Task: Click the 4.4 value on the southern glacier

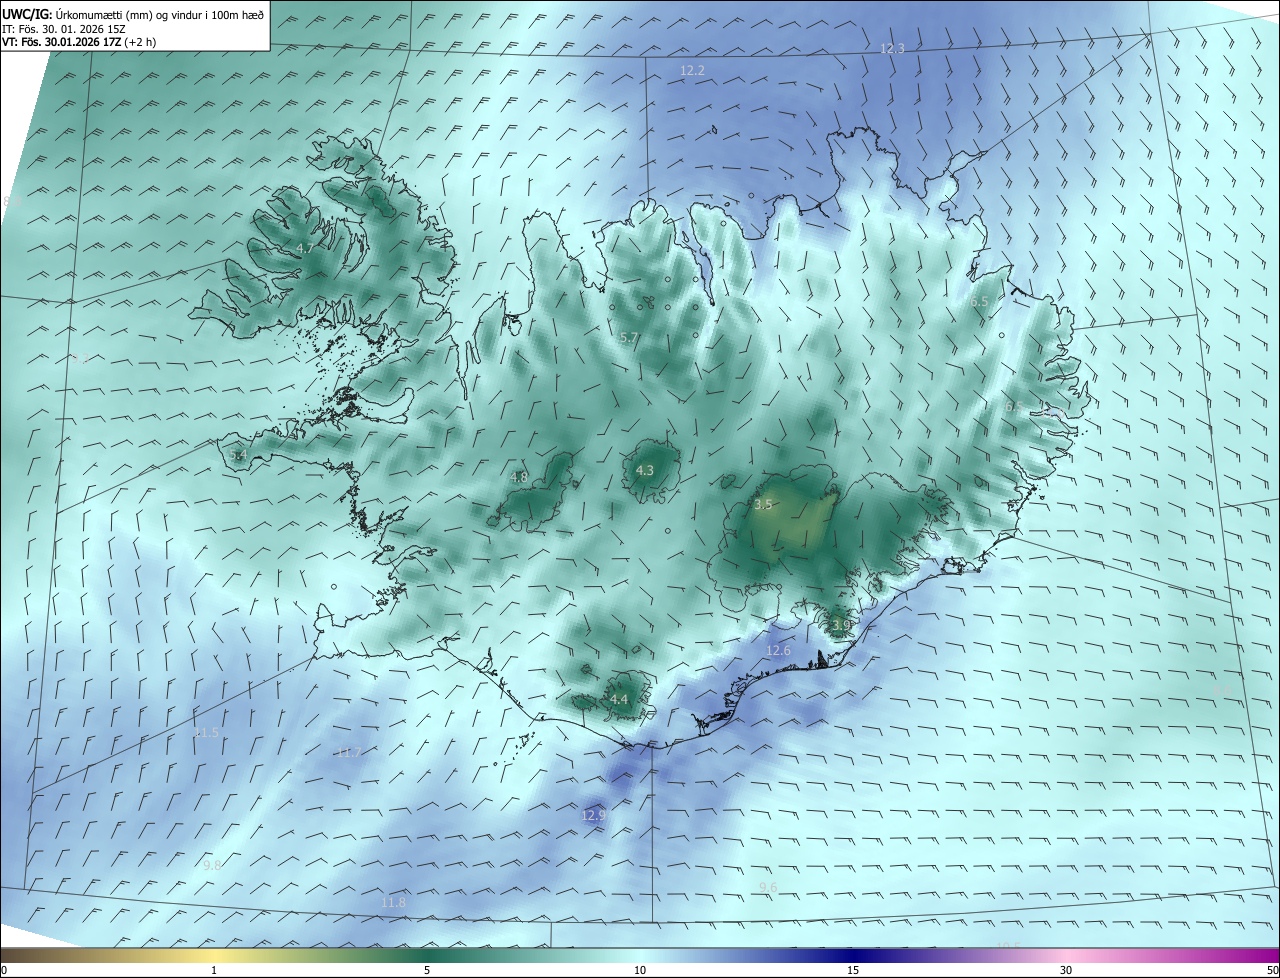Action: tap(619, 700)
